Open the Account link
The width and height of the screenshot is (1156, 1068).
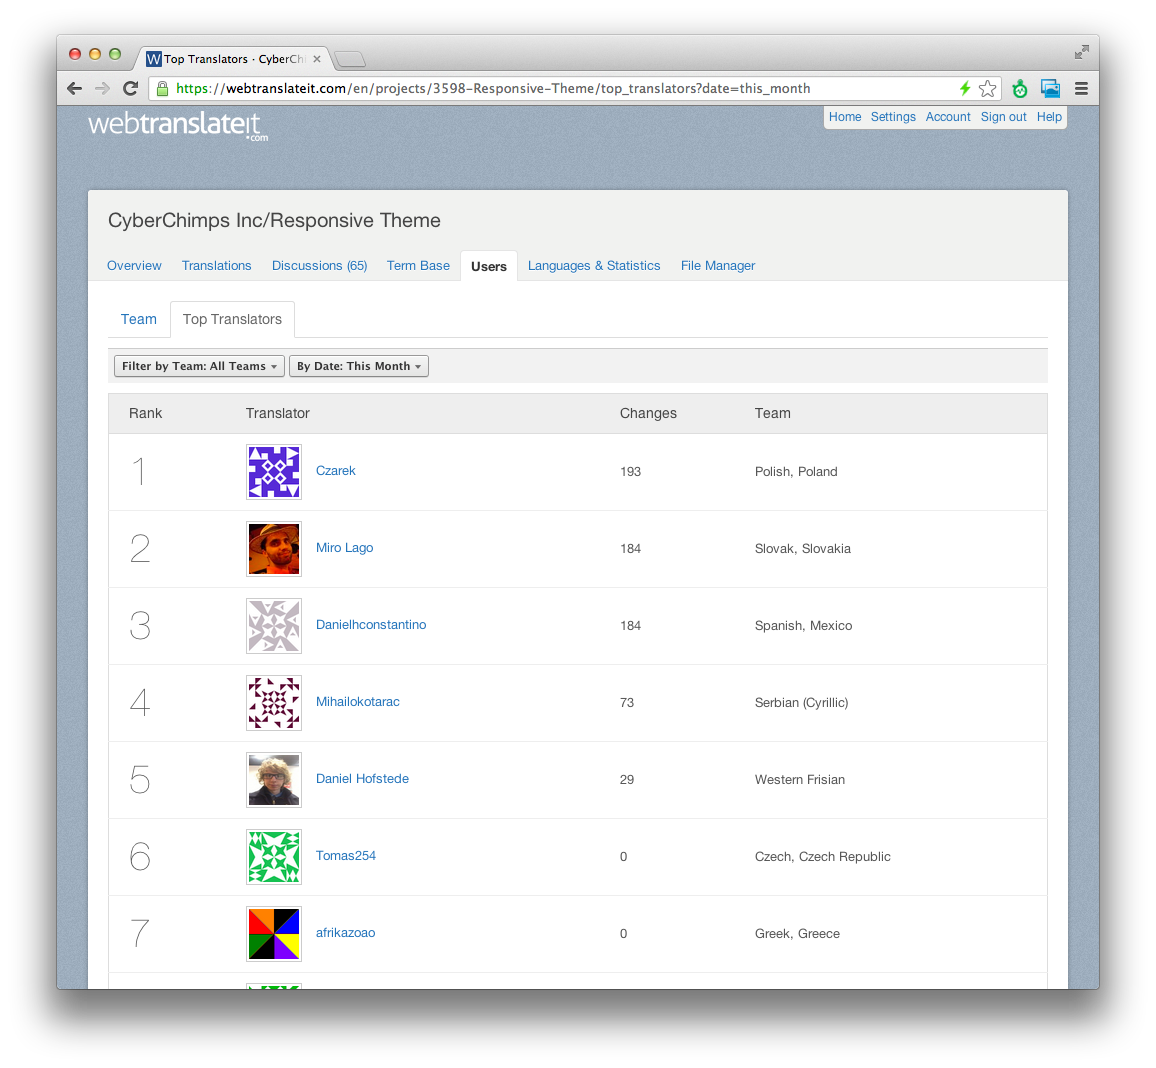point(948,116)
